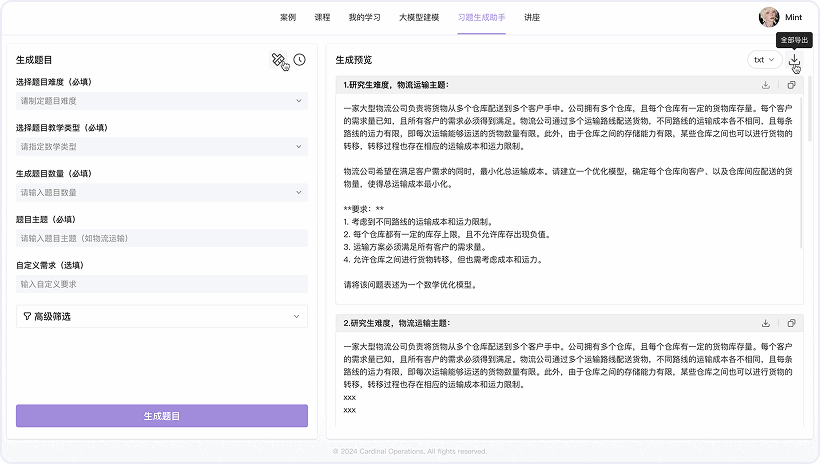The height and width of the screenshot is (464, 820).
Task: Expand the 高级筛选 advanced filter section
Action: [x=162, y=316]
